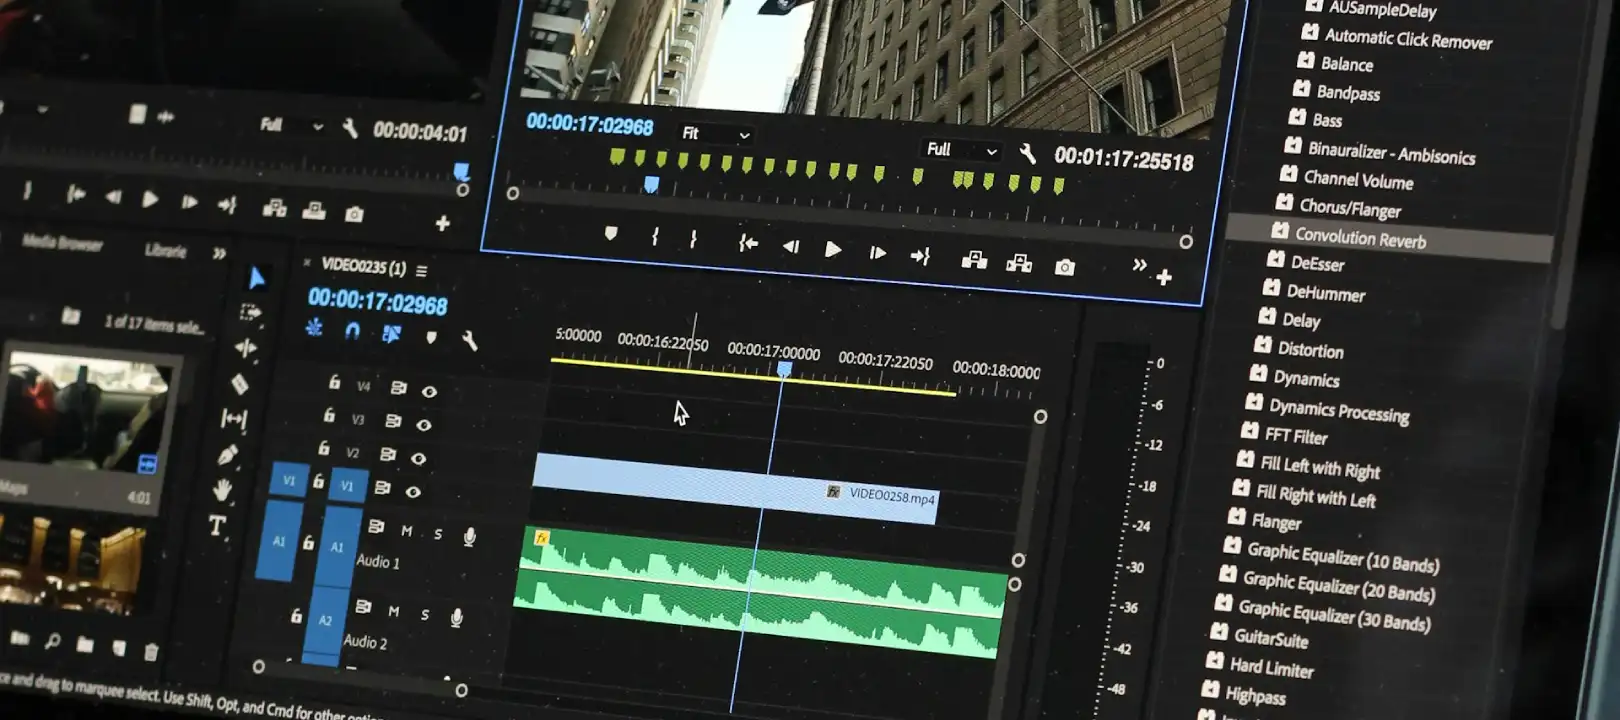
Task: Step forward one frame in Program monitor
Action: click(877, 254)
